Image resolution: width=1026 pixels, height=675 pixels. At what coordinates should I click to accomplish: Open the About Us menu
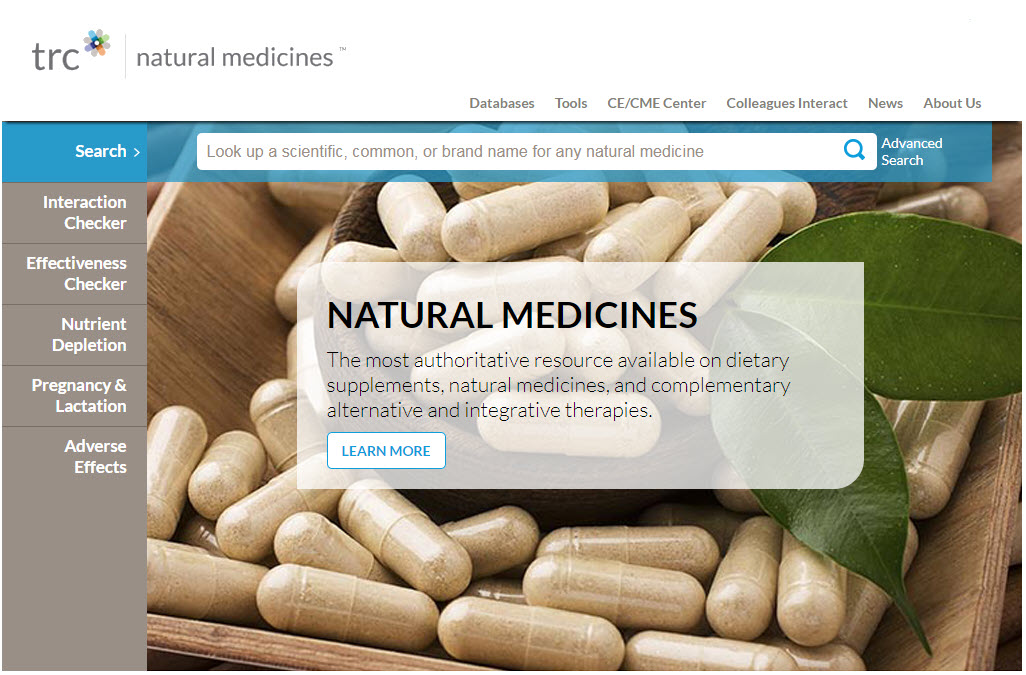click(x=952, y=103)
